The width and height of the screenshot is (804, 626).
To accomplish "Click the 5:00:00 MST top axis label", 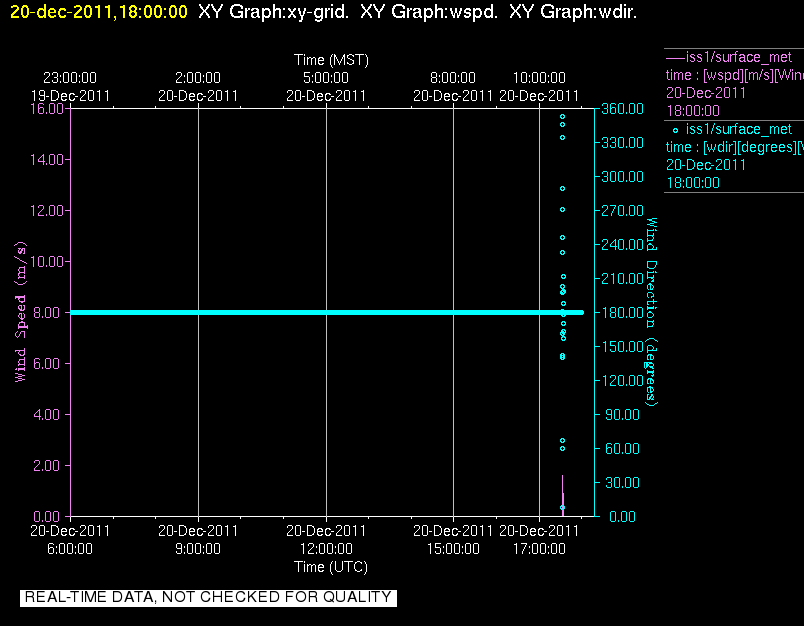I will pyautogui.click(x=326, y=78).
